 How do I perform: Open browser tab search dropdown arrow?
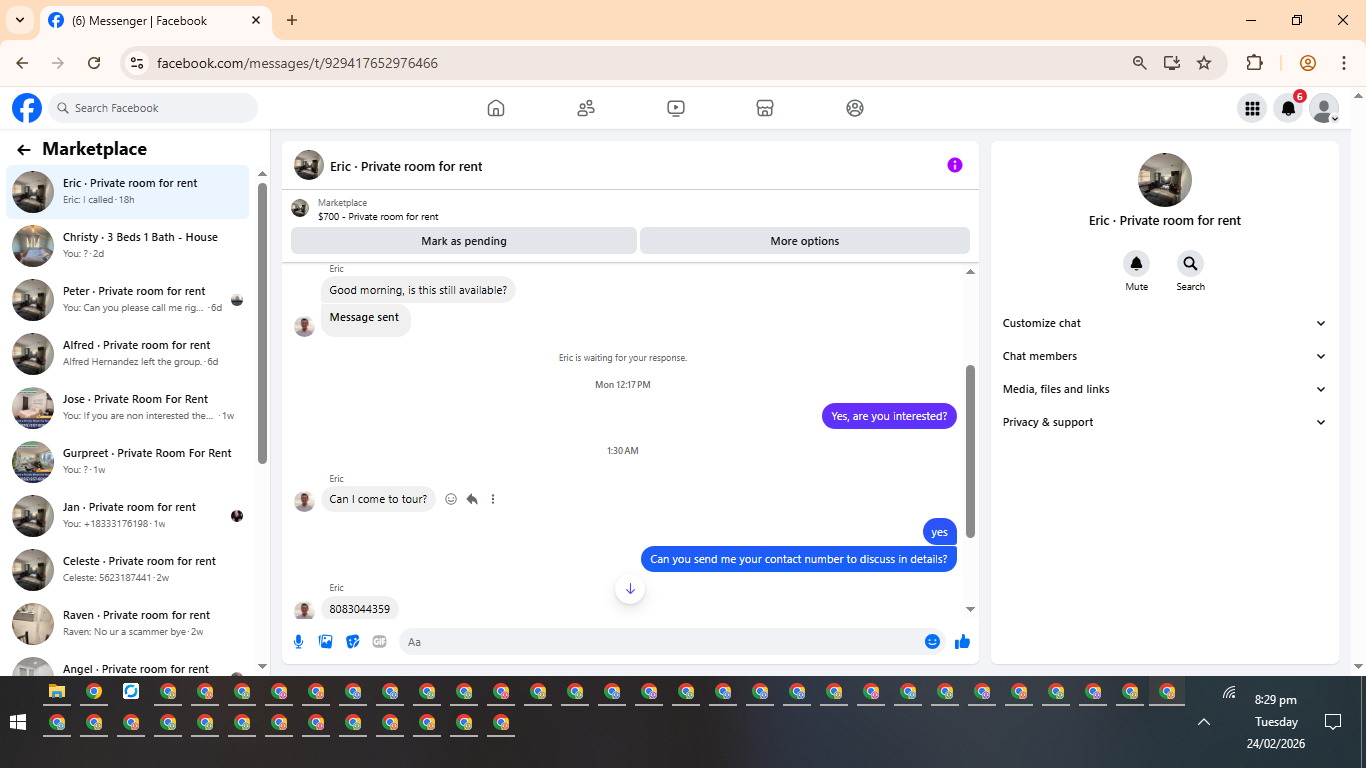click(x=19, y=20)
